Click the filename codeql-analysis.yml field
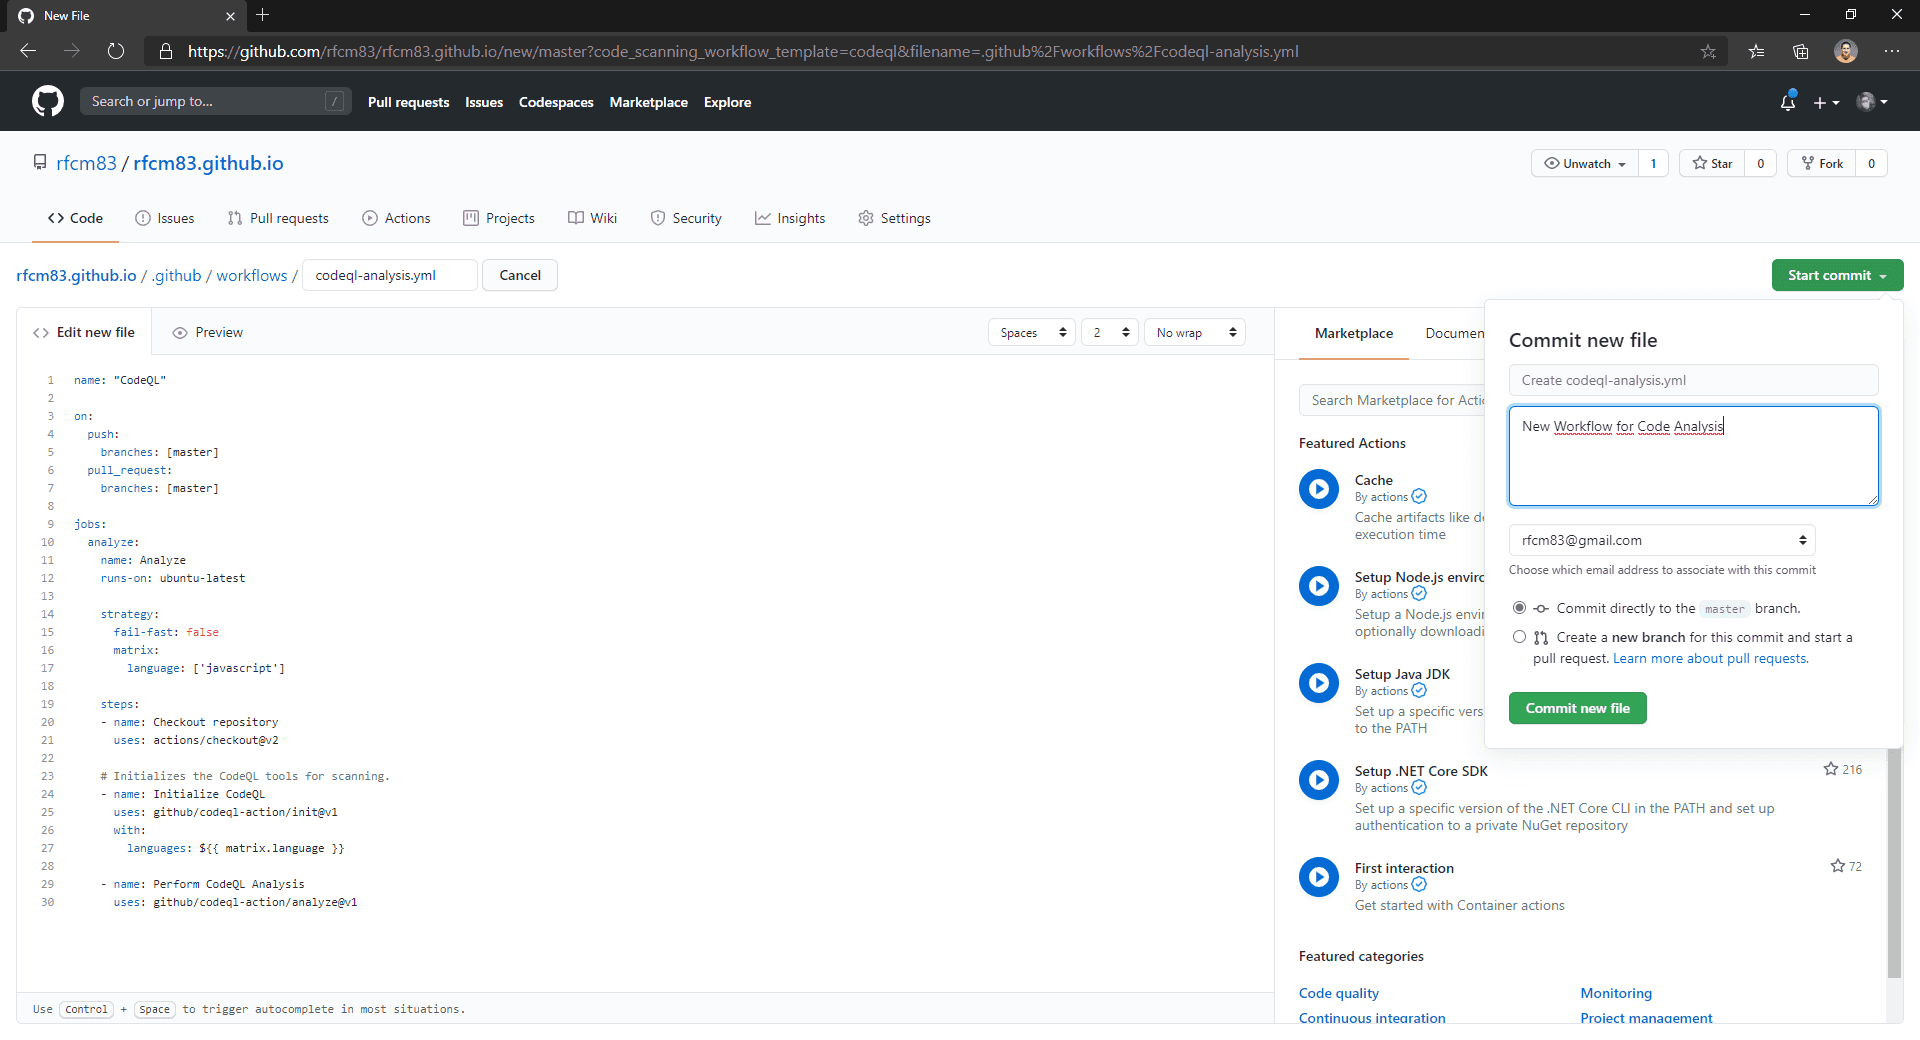 coord(390,275)
